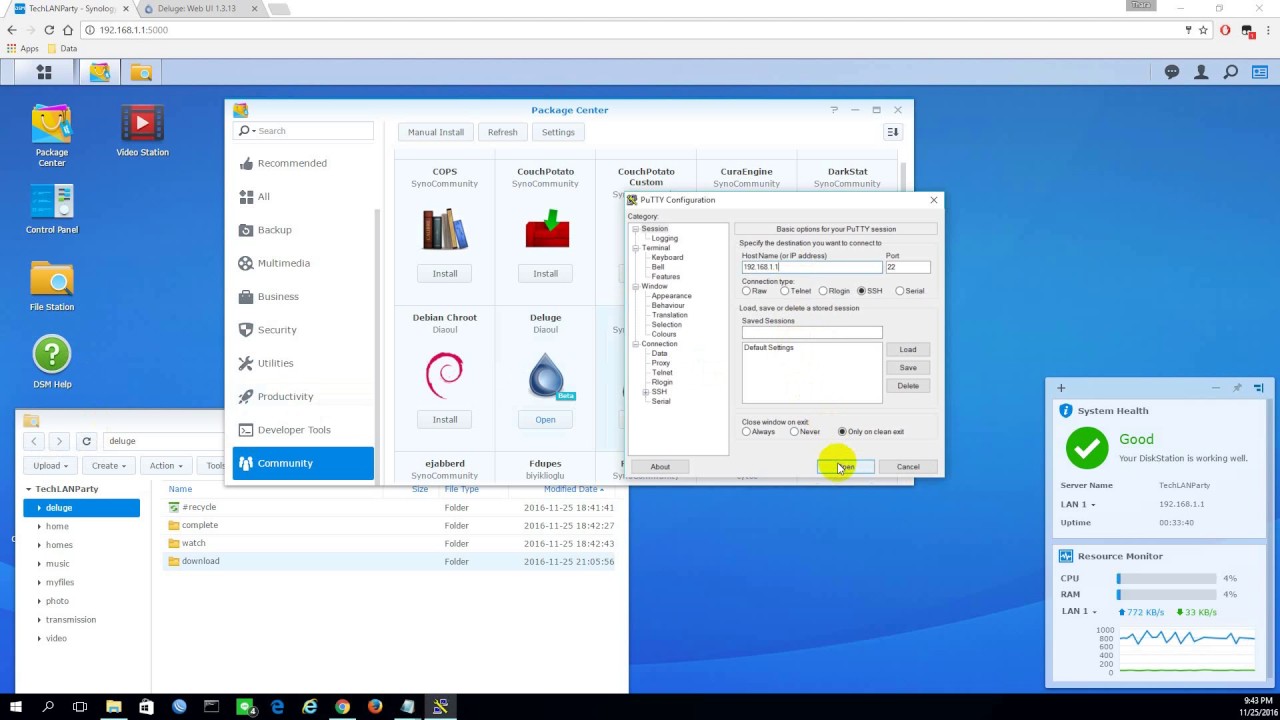This screenshot has width=1280, height=720.
Task: Select SSH connection type in PuTTY
Action: click(x=861, y=291)
